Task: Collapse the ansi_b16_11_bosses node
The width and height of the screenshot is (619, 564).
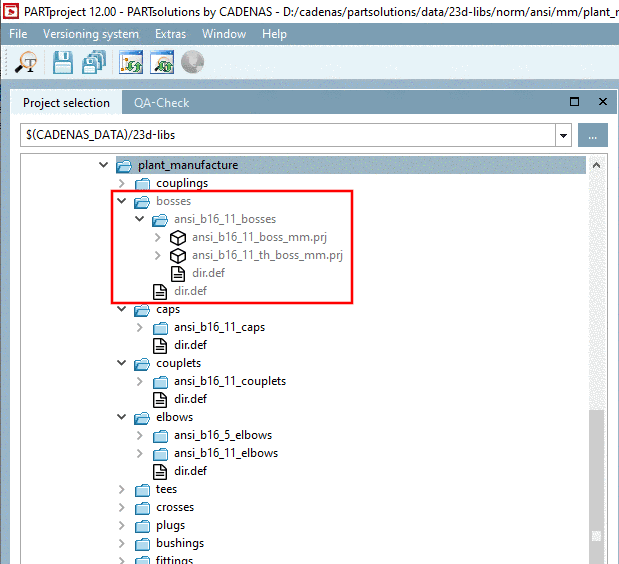Action: tap(140, 219)
